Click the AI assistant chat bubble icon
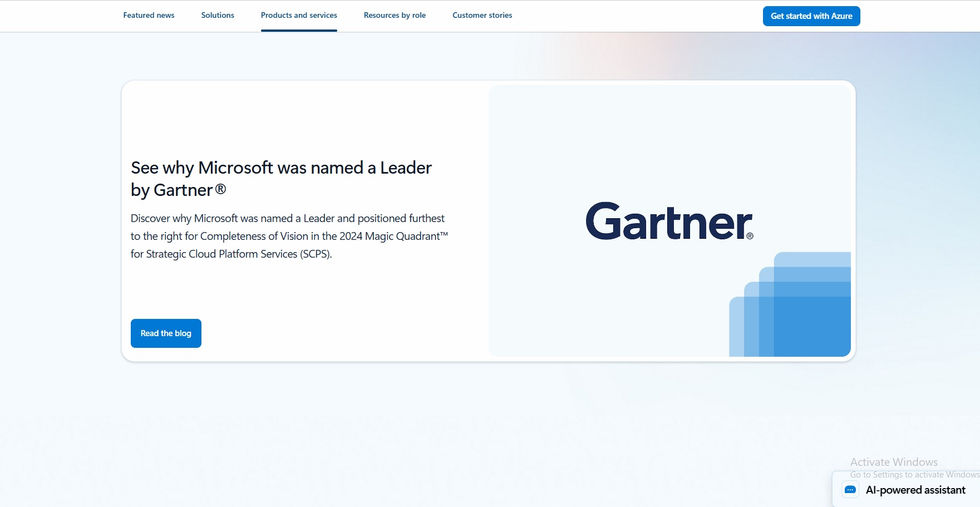This screenshot has width=980, height=507. (850, 489)
